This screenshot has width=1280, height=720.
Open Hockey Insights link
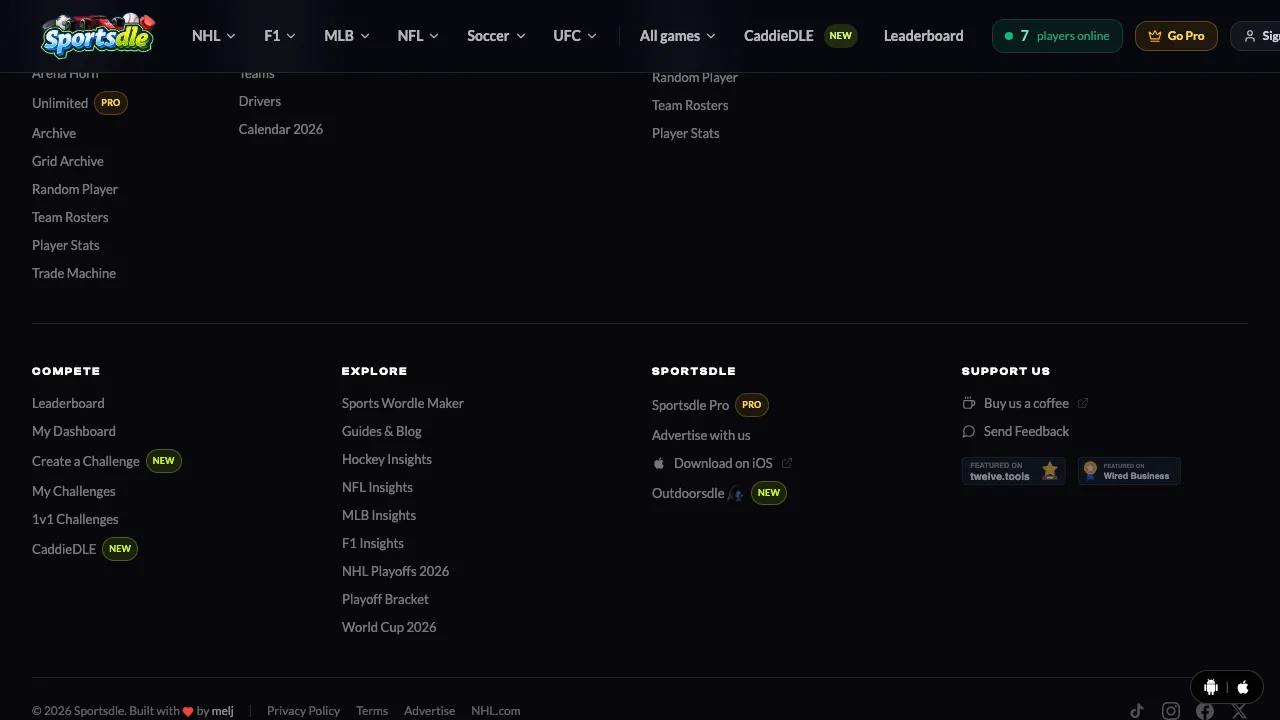coord(387,459)
